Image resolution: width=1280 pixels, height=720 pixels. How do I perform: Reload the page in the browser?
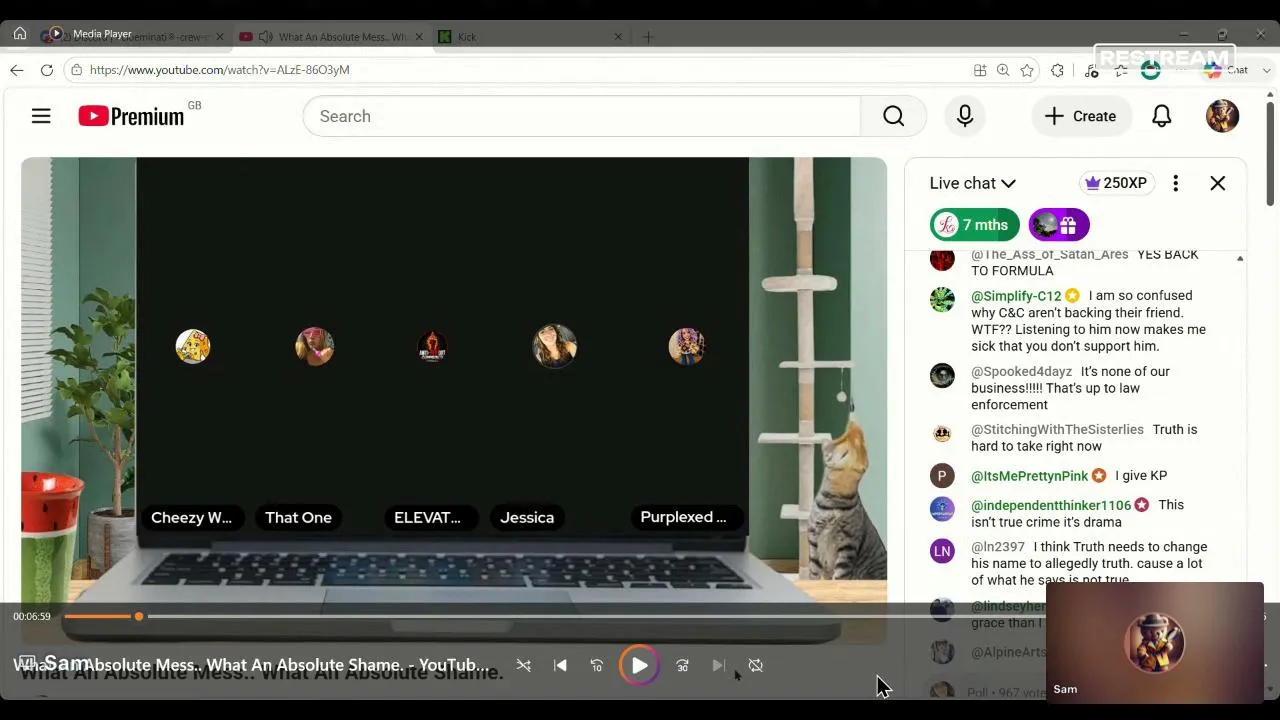(47, 70)
